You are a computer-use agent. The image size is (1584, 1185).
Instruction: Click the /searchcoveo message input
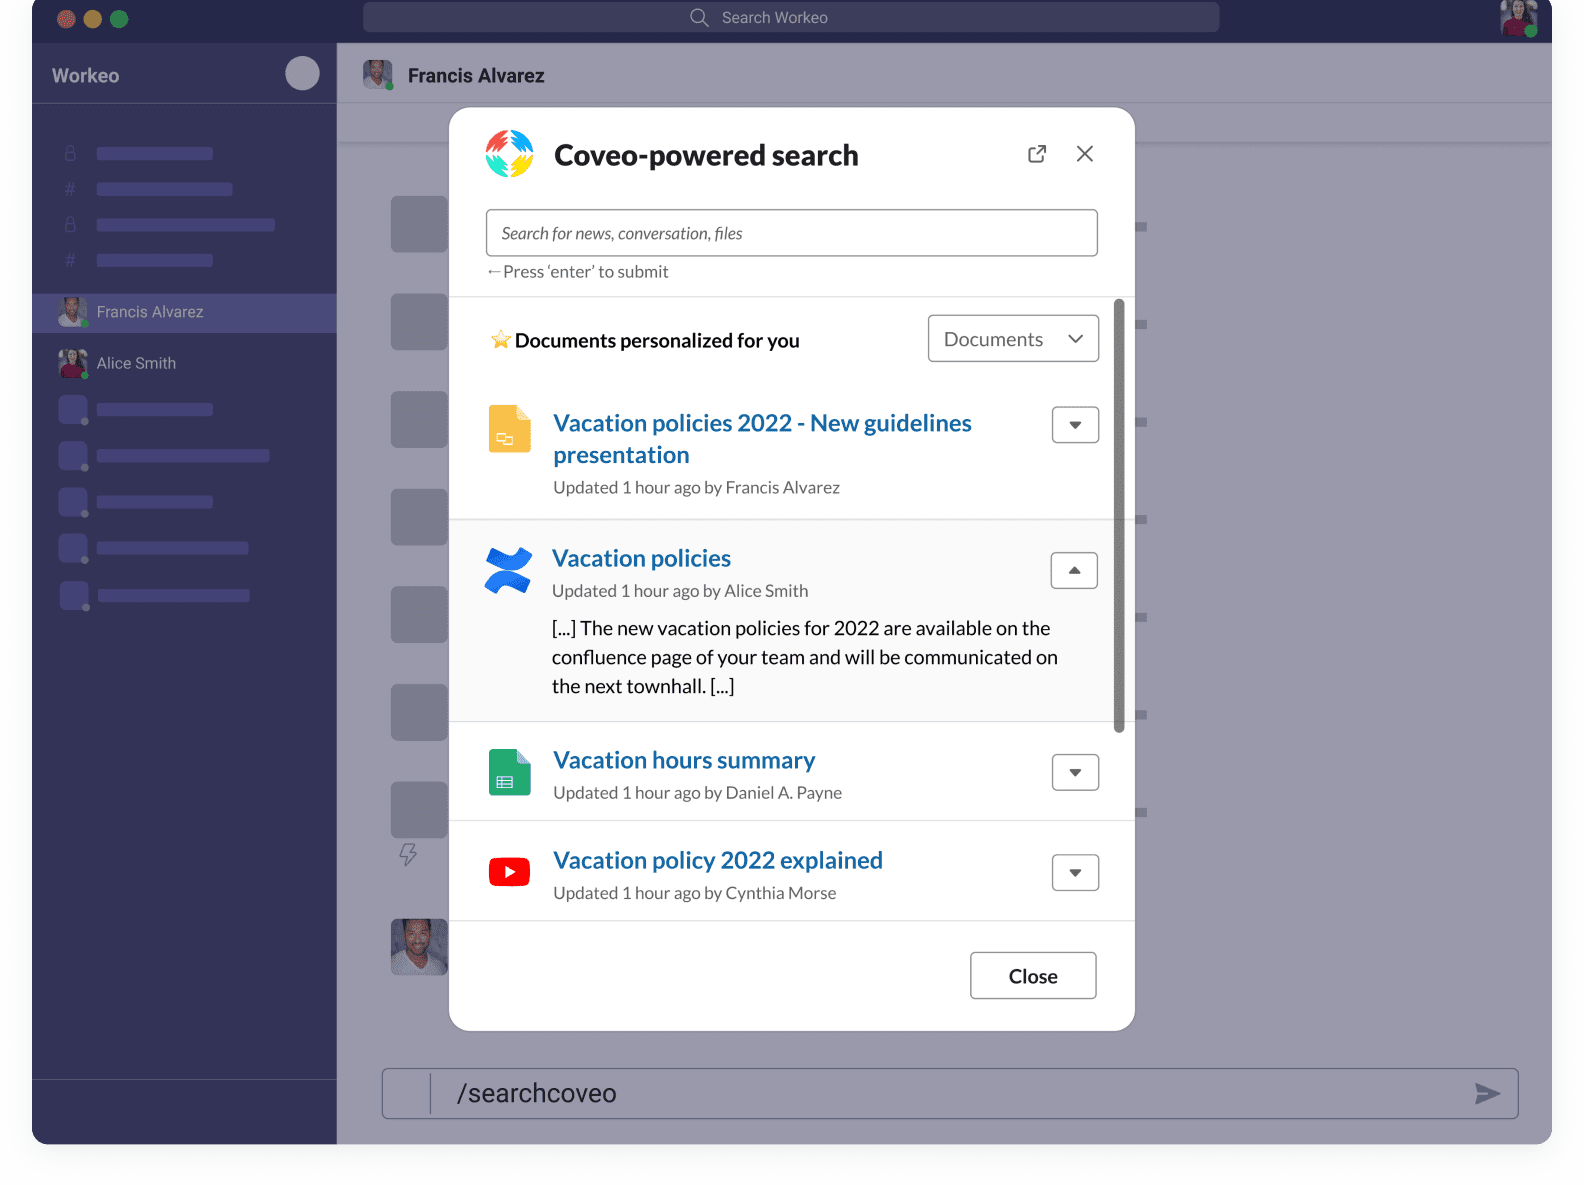[950, 1093]
